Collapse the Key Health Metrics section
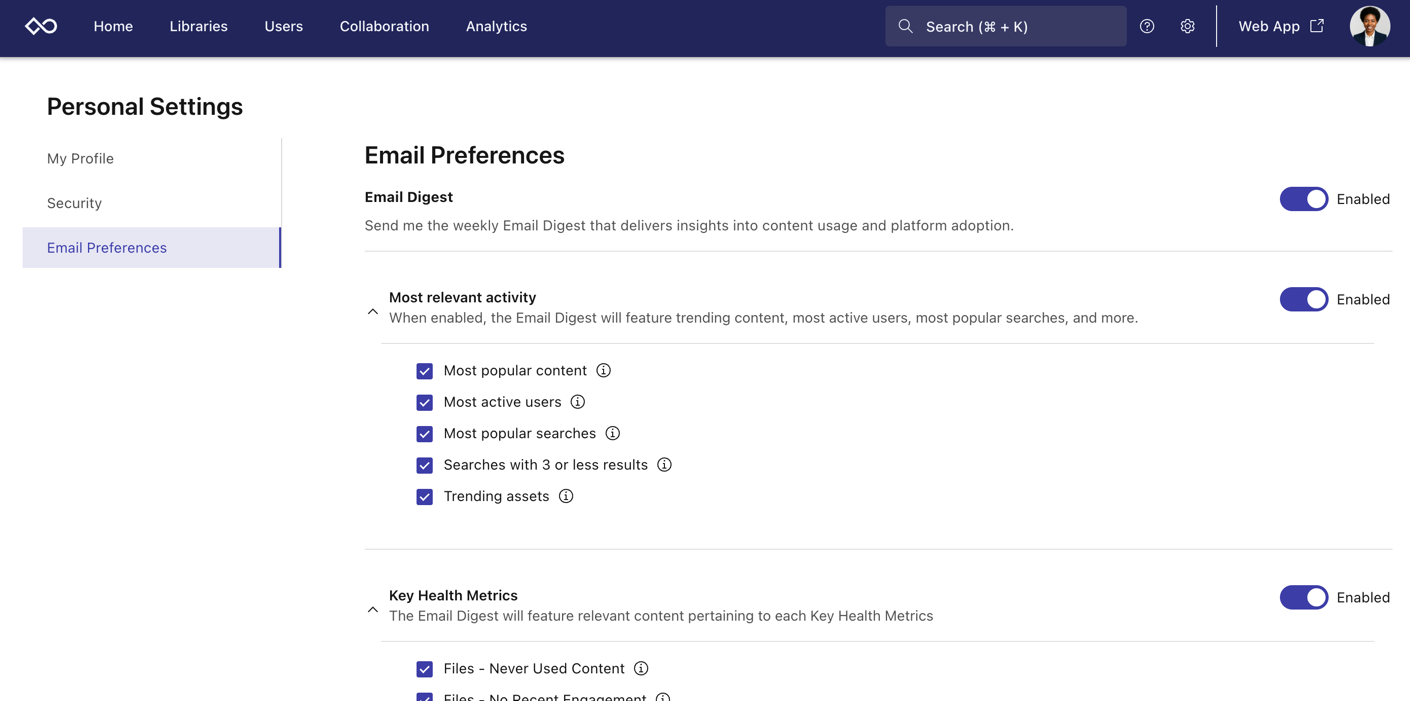1410x701 pixels. coord(372,609)
